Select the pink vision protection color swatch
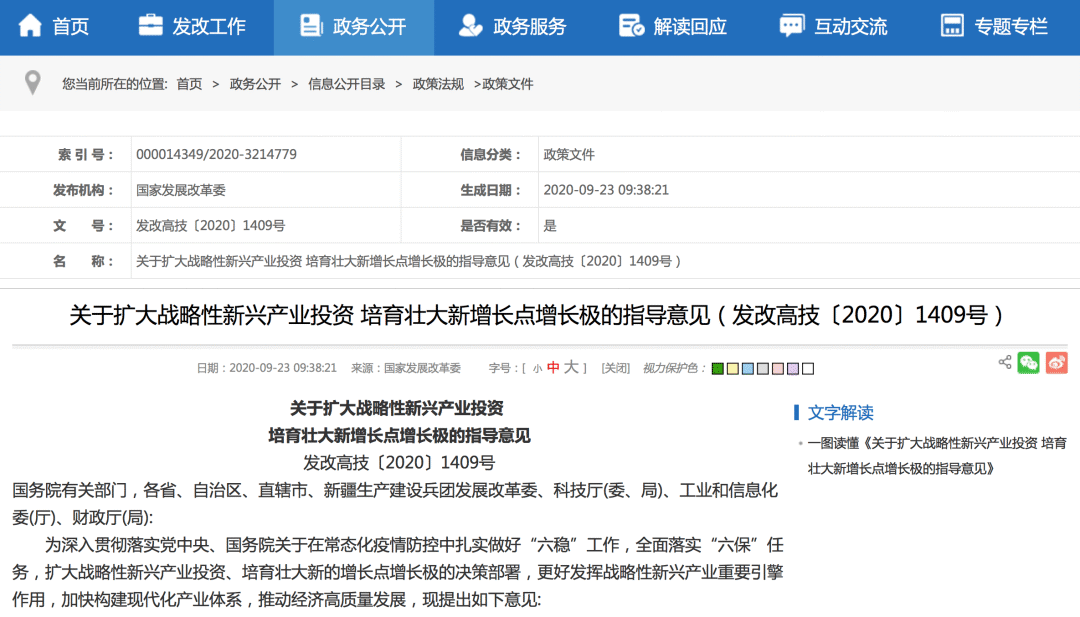 (779, 368)
